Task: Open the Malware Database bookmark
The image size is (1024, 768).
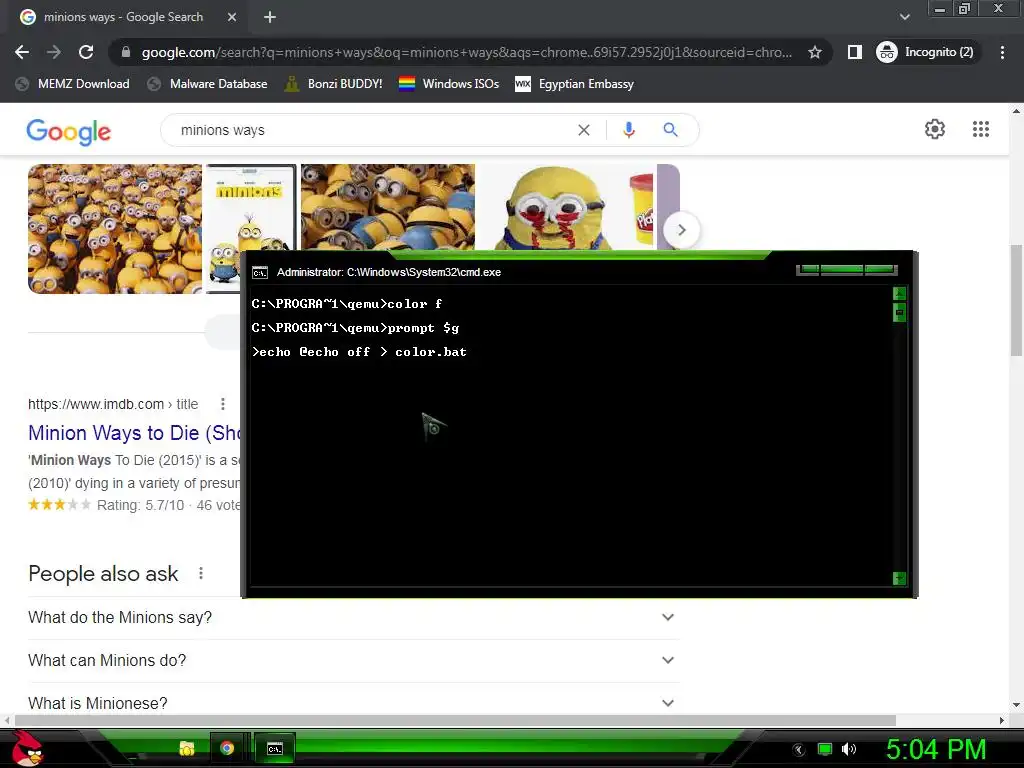Action: pos(208,84)
